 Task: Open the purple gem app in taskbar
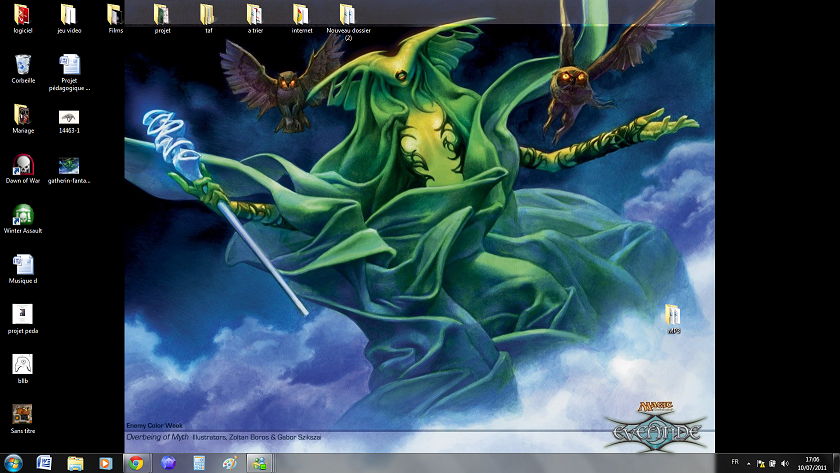click(168, 463)
